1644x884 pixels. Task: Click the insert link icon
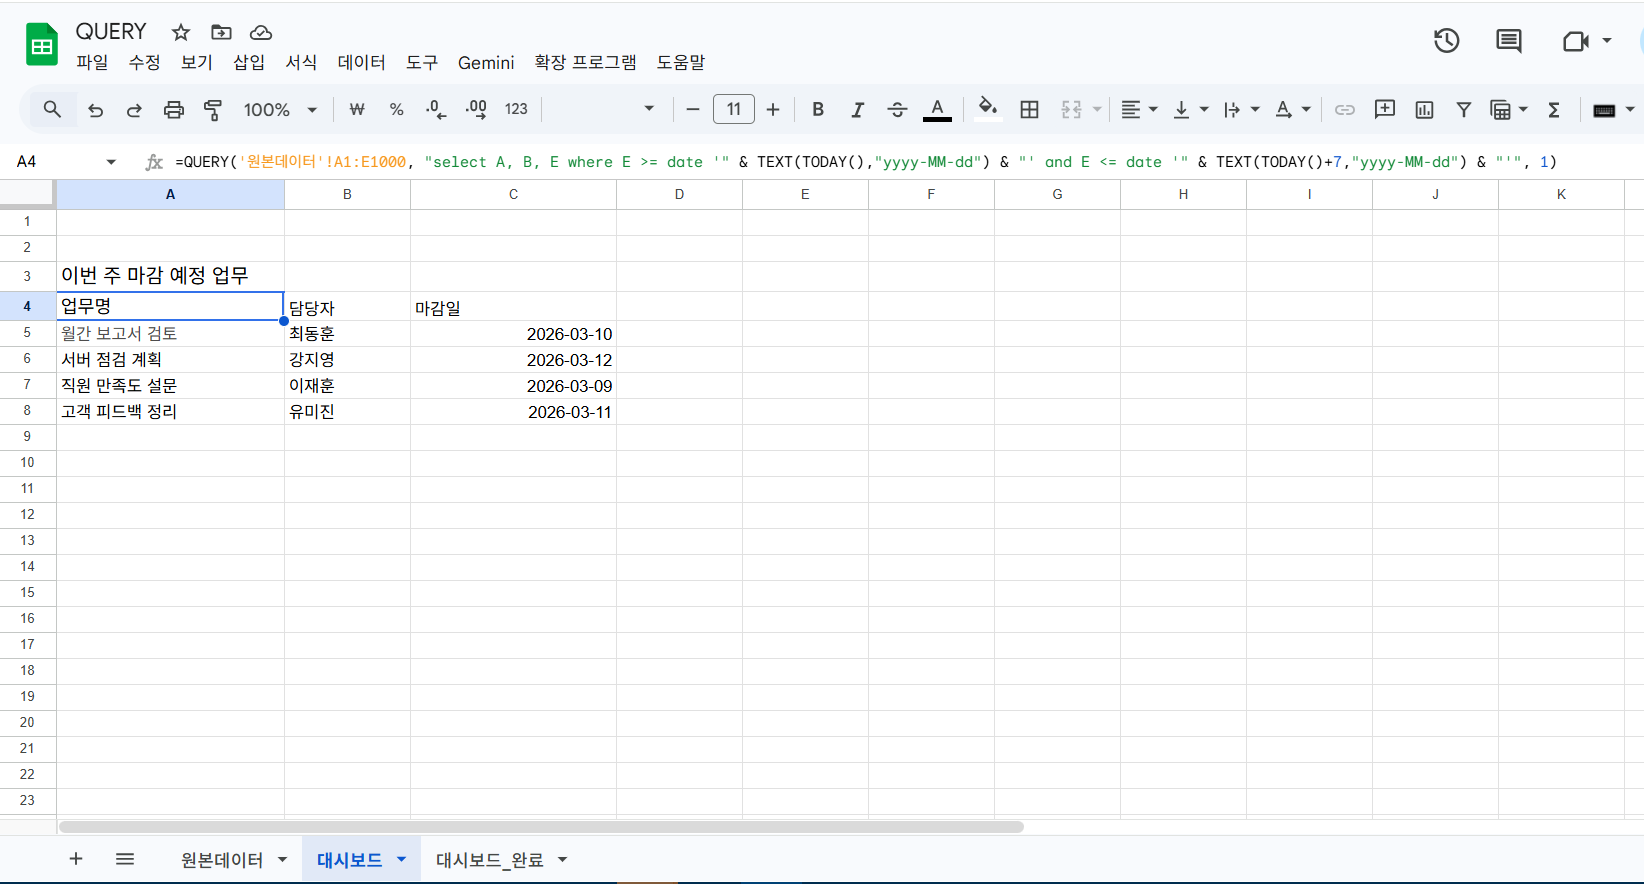click(1345, 110)
